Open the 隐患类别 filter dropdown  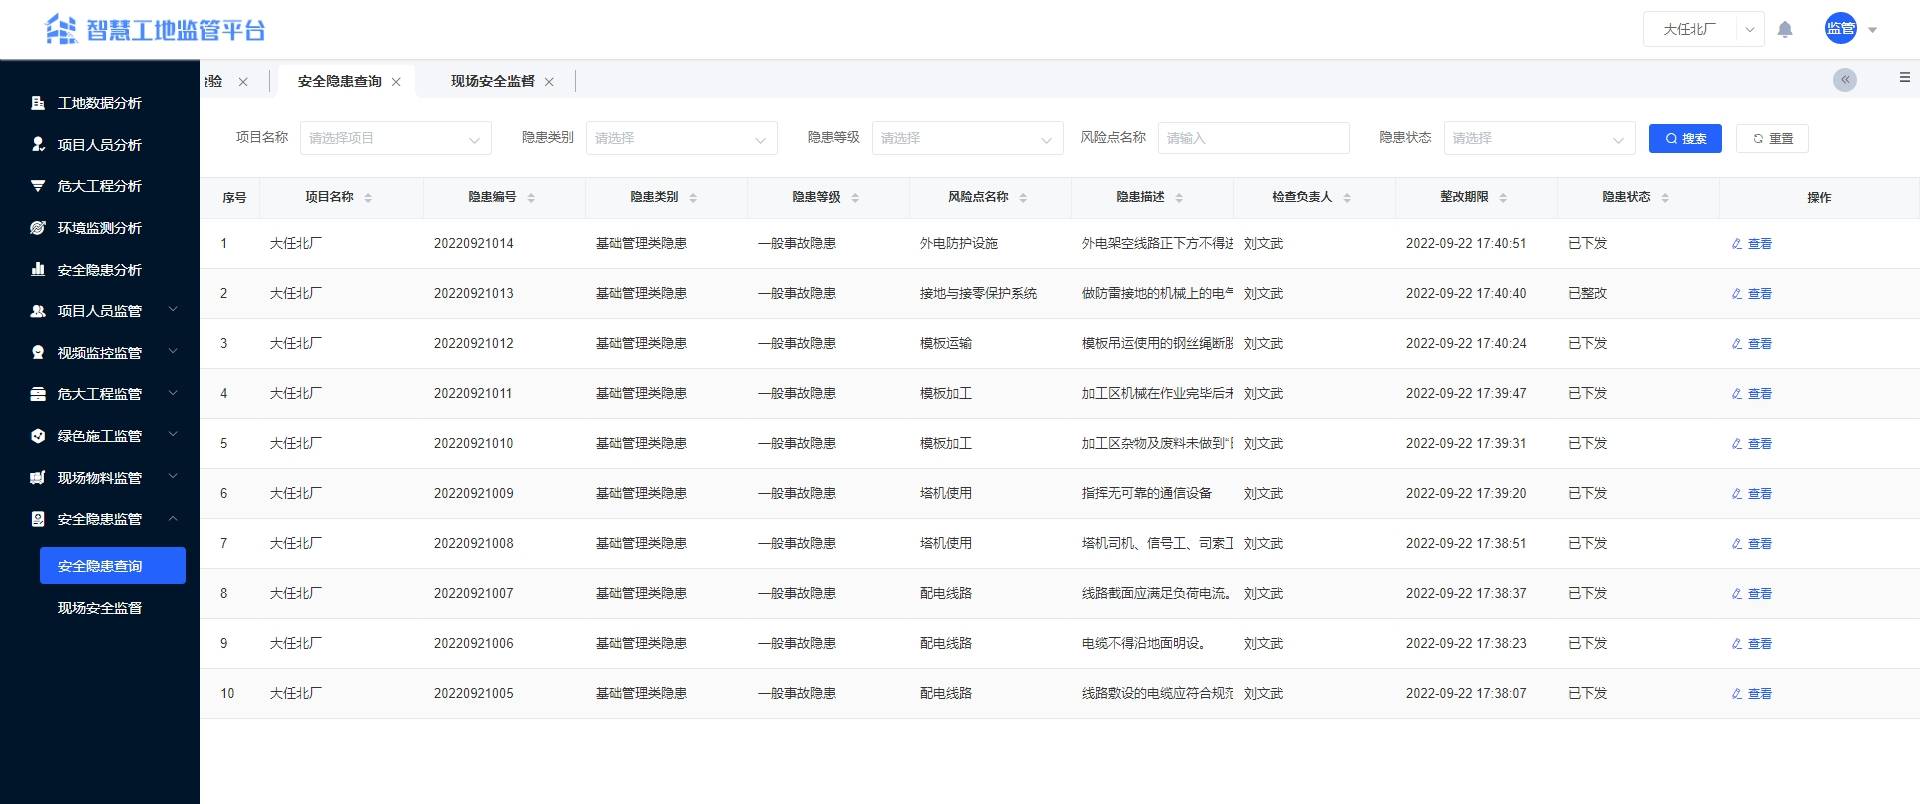(681, 138)
